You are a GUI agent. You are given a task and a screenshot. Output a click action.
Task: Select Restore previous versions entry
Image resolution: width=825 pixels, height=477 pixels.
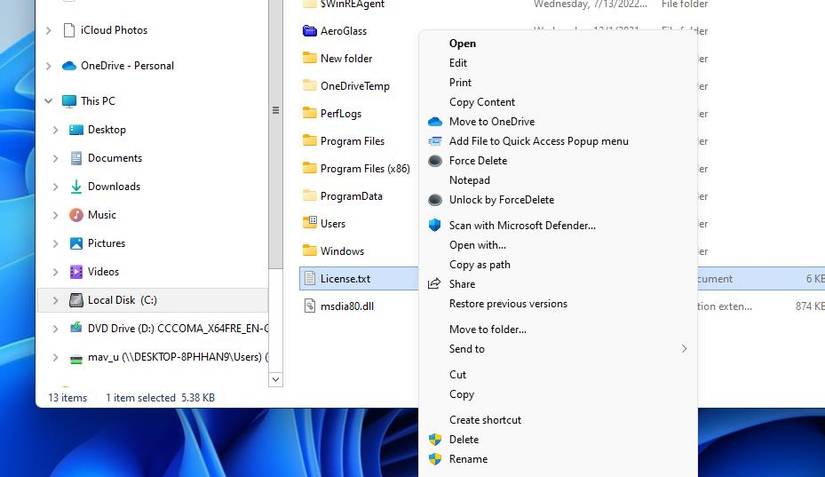pos(508,303)
